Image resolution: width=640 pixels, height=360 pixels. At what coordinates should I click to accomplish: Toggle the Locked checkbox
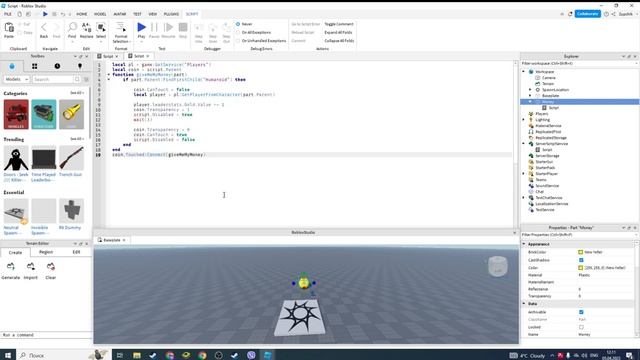[581, 327]
